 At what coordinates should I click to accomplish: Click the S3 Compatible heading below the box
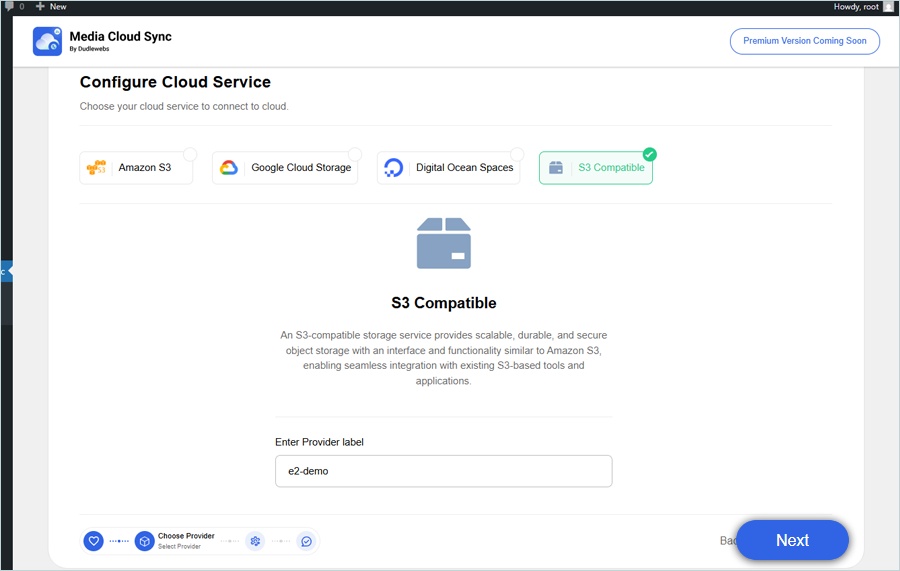coord(444,303)
